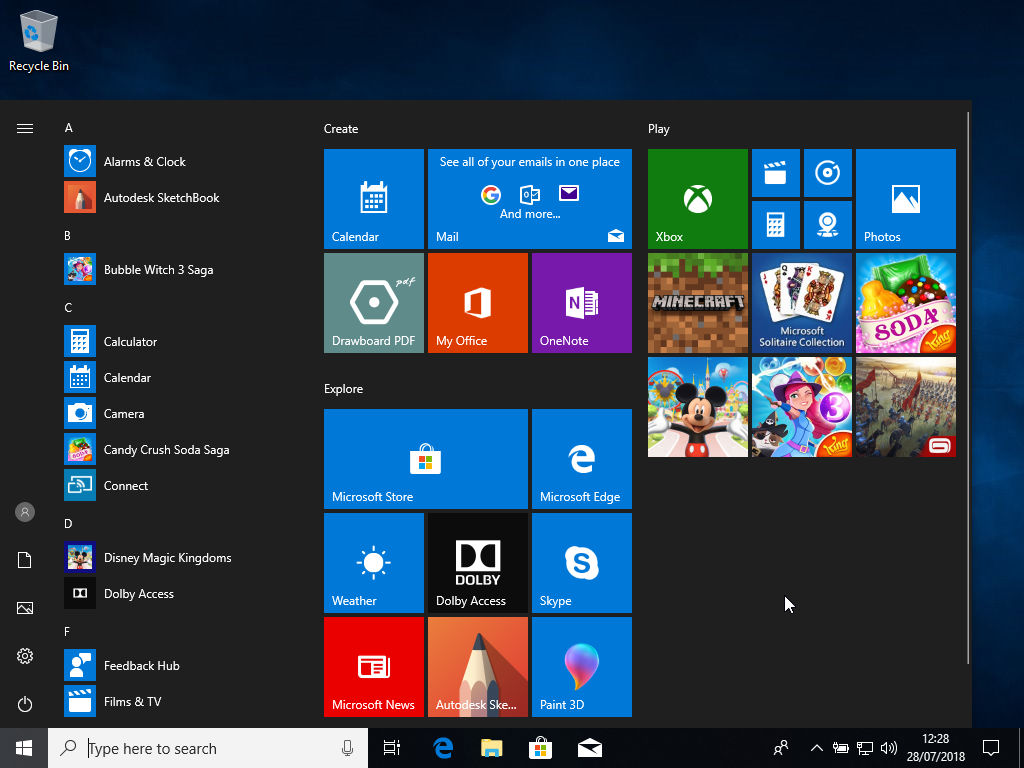Launch the Minecraft tile
Screen dimensions: 1024x768
click(697, 303)
